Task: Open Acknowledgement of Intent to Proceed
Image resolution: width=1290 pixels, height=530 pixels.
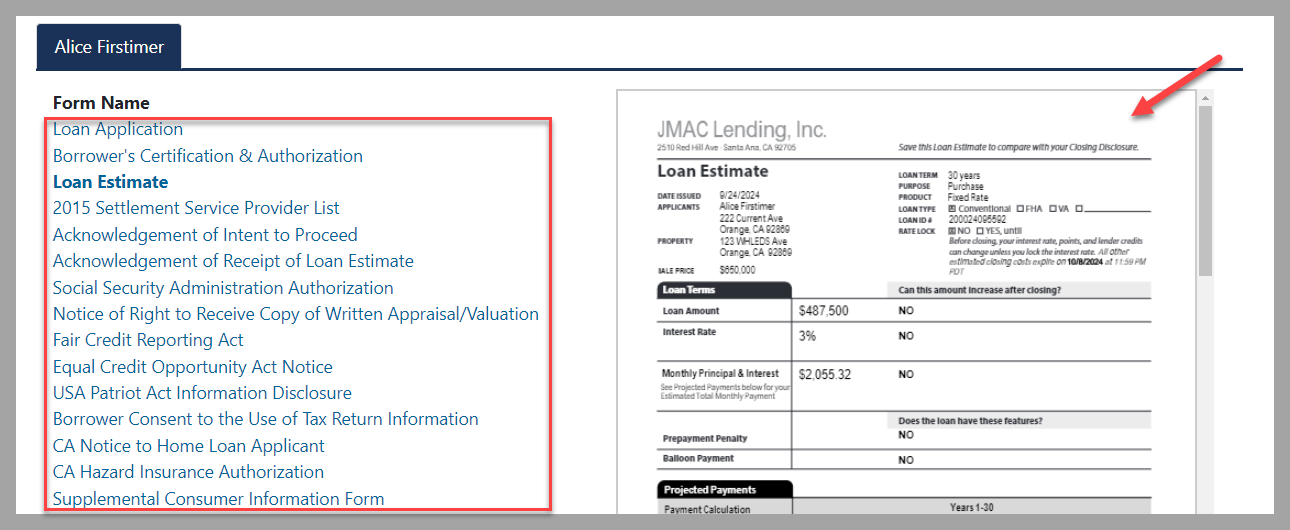Action: coord(205,235)
